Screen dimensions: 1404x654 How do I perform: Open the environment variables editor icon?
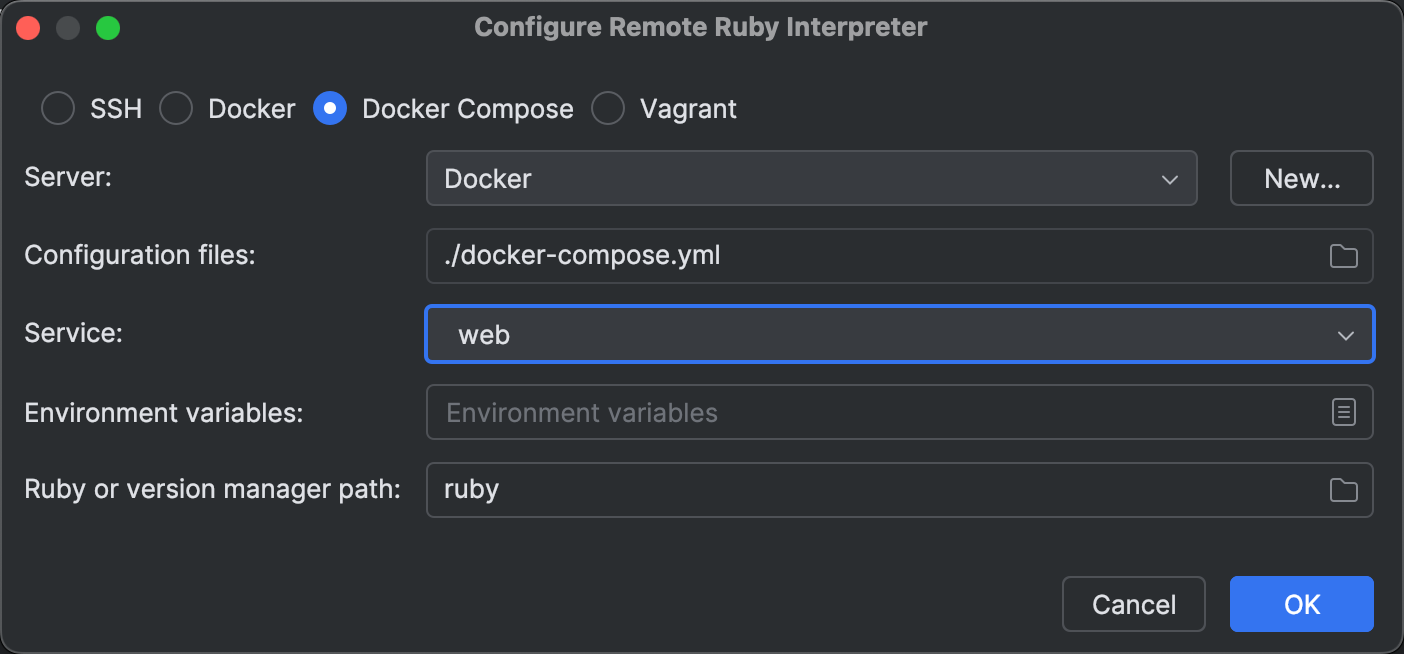pos(1345,412)
